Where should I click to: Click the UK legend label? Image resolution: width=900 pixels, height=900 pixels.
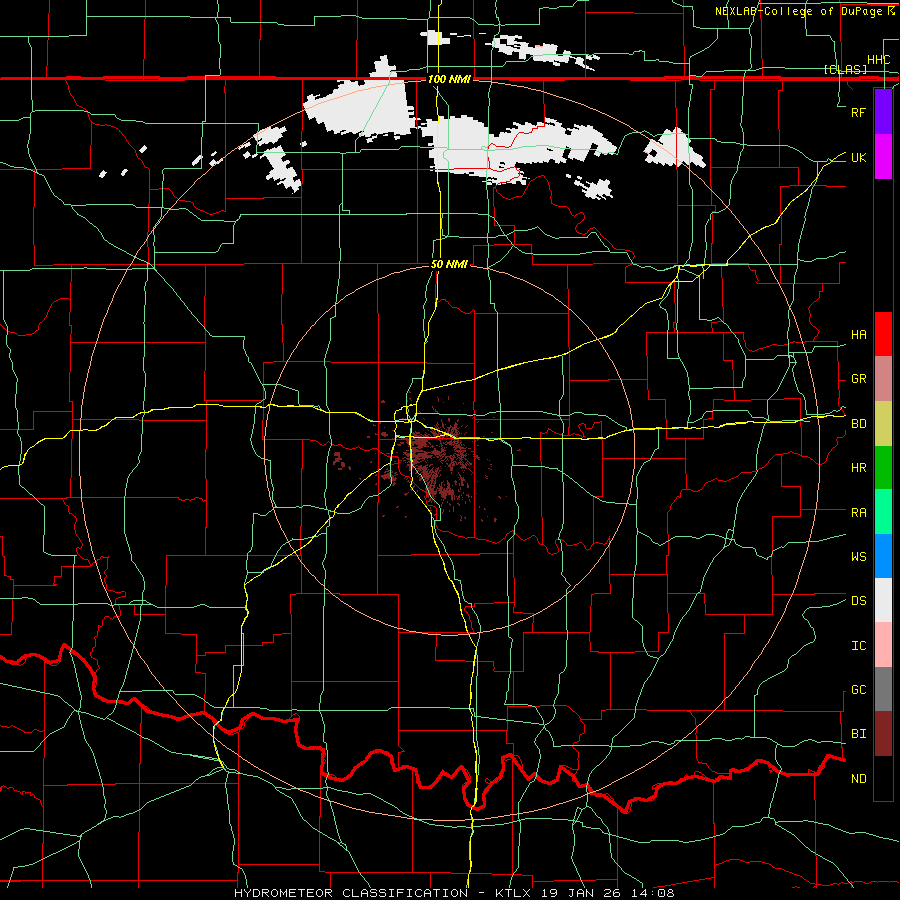(x=858, y=157)
